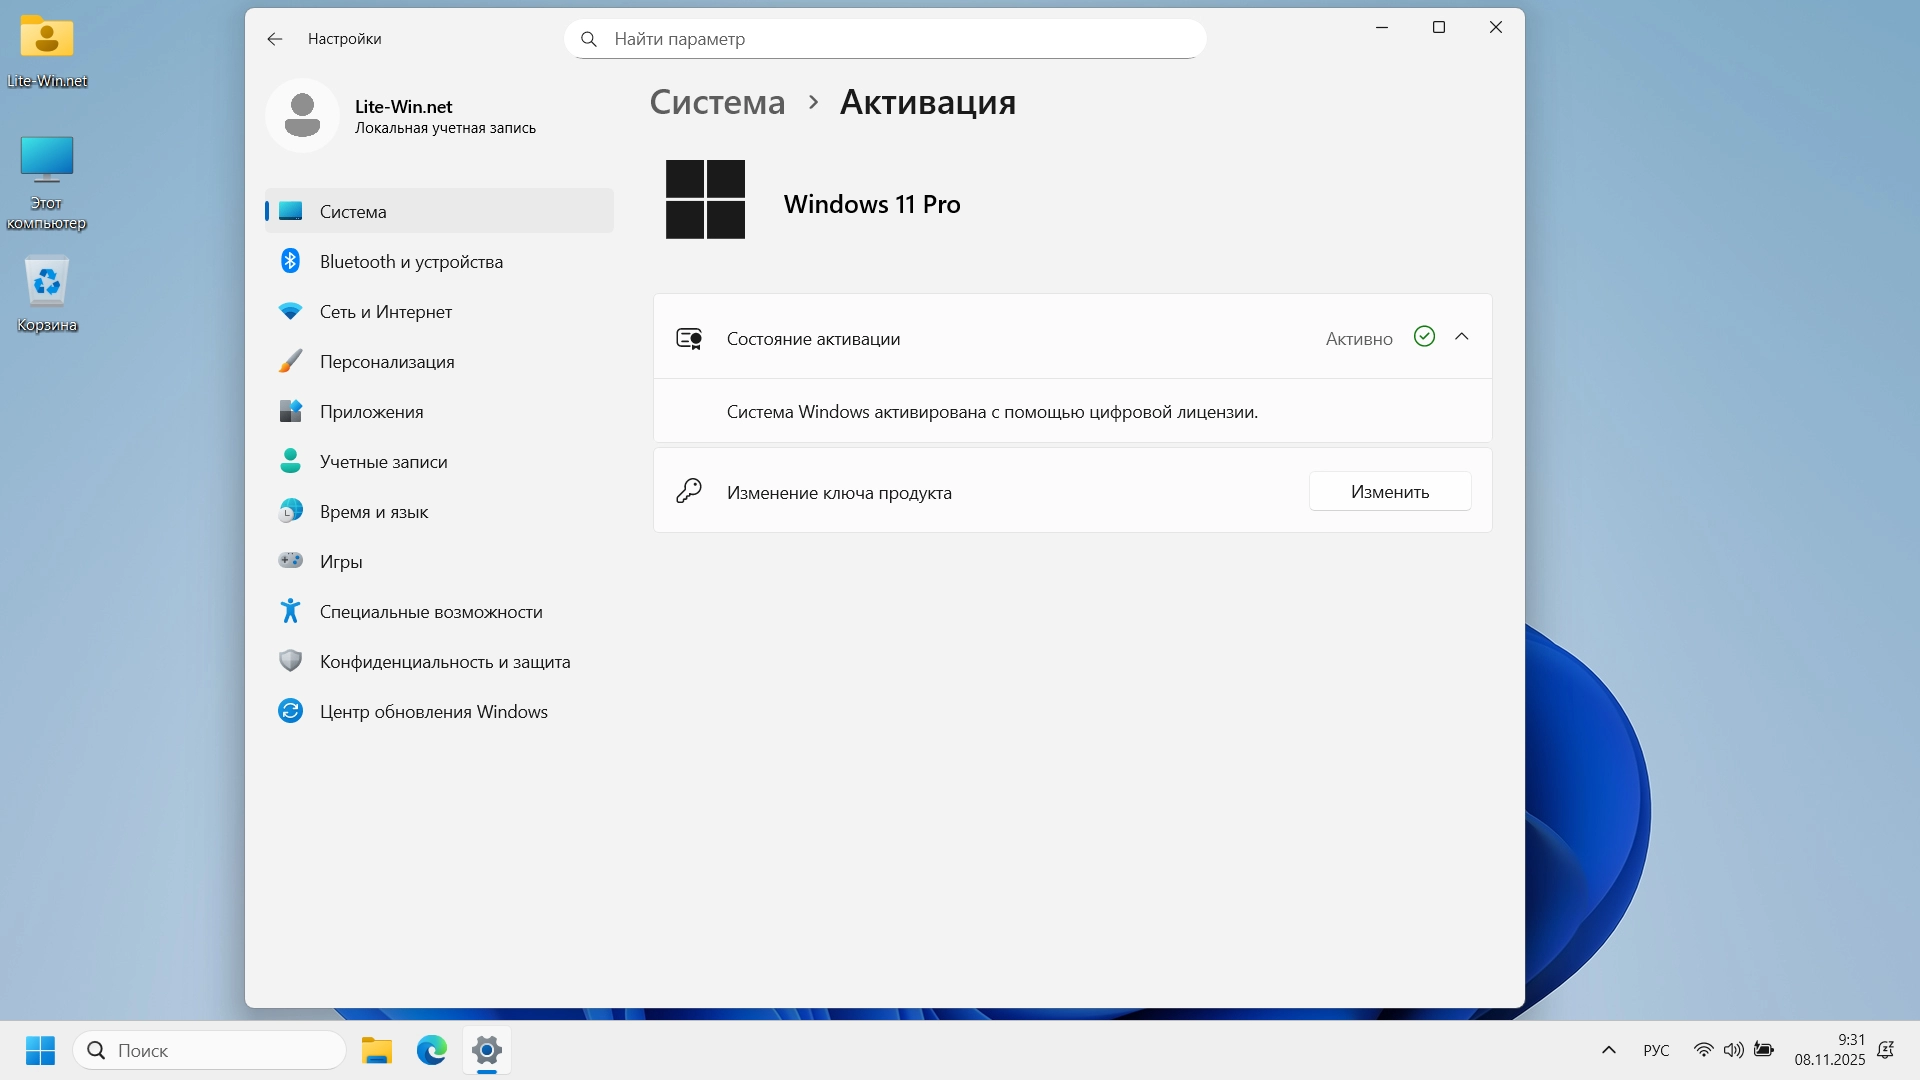Open the РУС language switcher
The width and height of the screenshot is (1920, 1080).
coord(1656,1050)
